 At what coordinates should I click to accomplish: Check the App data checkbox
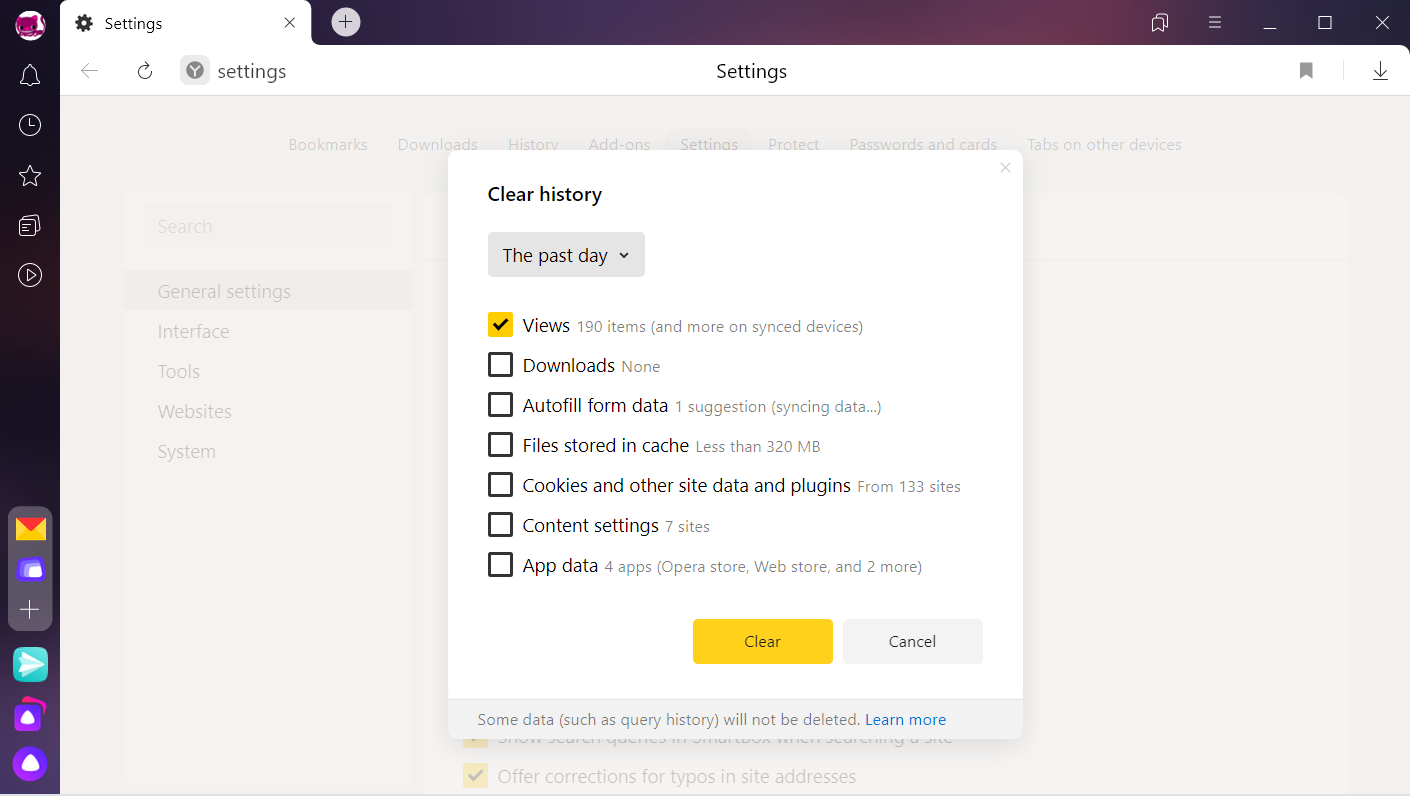pos(500,565)
